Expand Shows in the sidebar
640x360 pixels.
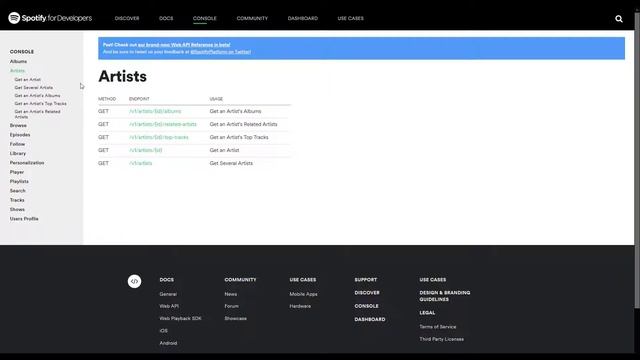click(x=18, y=209)
